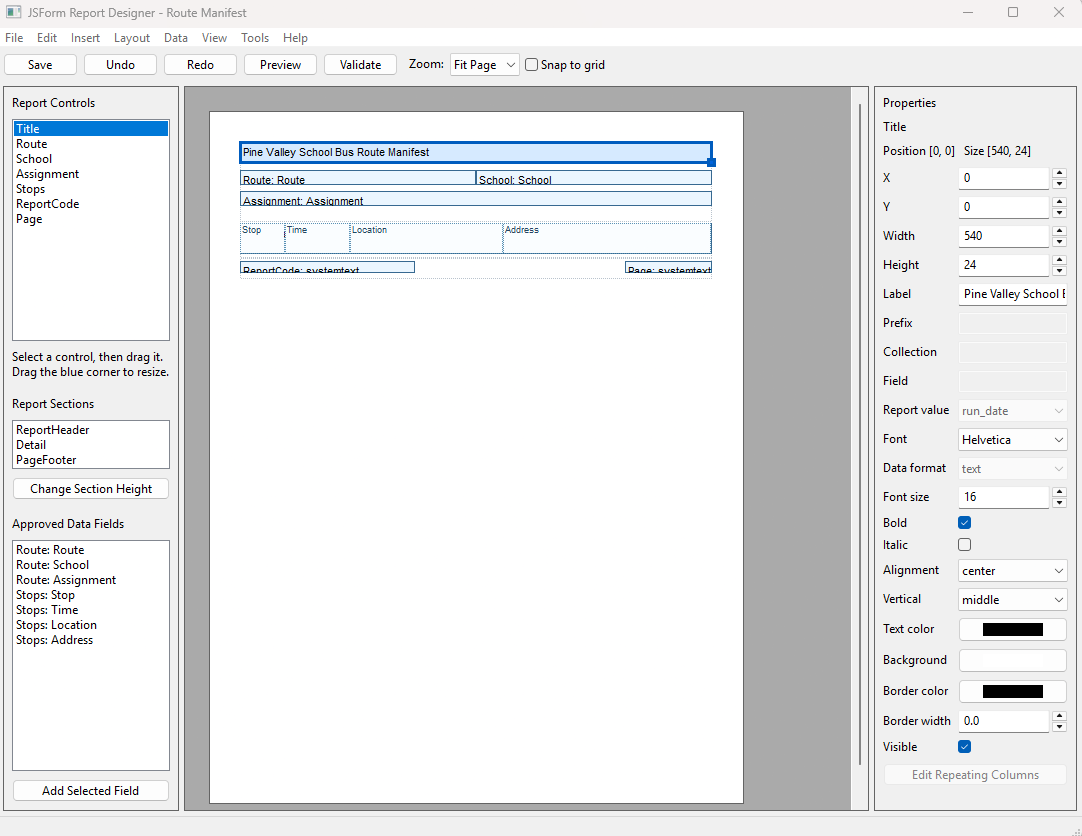Screen dimensions: 1082x836
Task: Open the Edit menu
Action: pos(47,38)
